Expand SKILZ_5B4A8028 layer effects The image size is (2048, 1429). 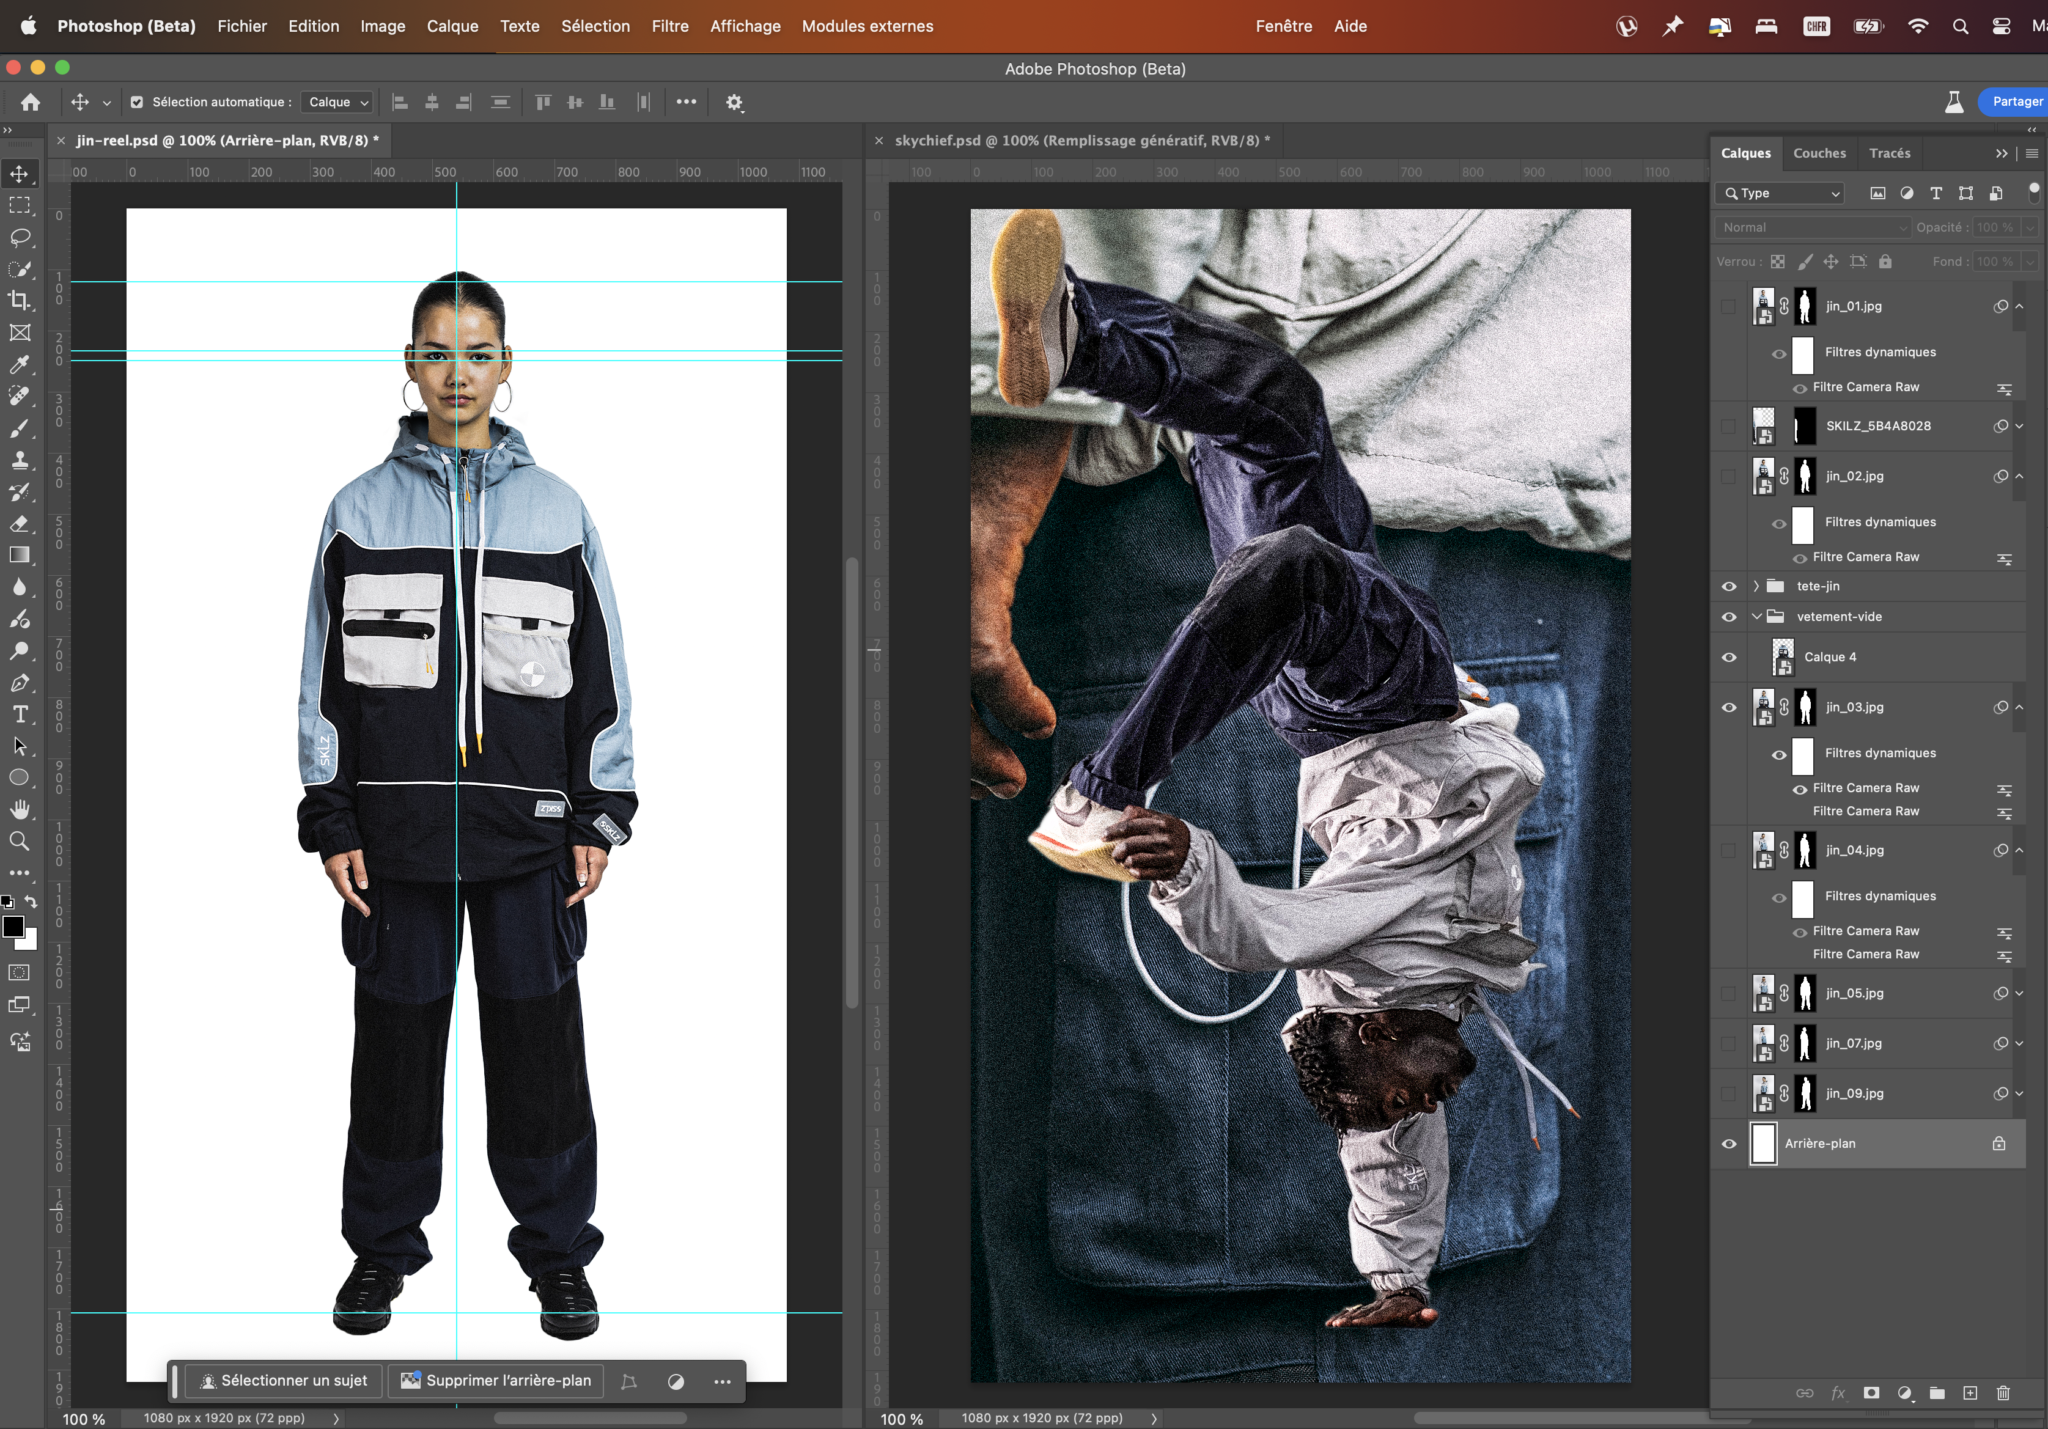coord(2019,426)
